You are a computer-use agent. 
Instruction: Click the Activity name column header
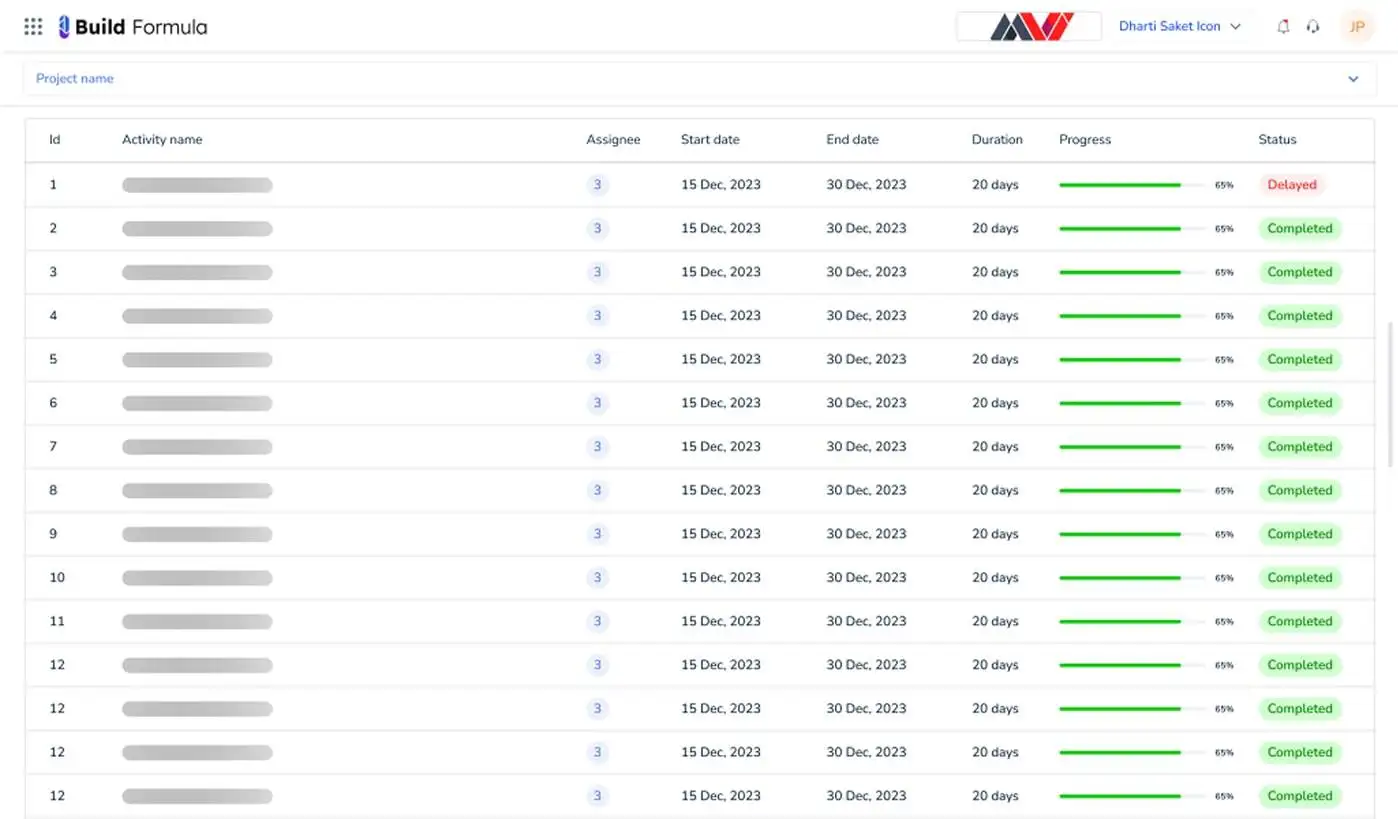coord(162,140)
